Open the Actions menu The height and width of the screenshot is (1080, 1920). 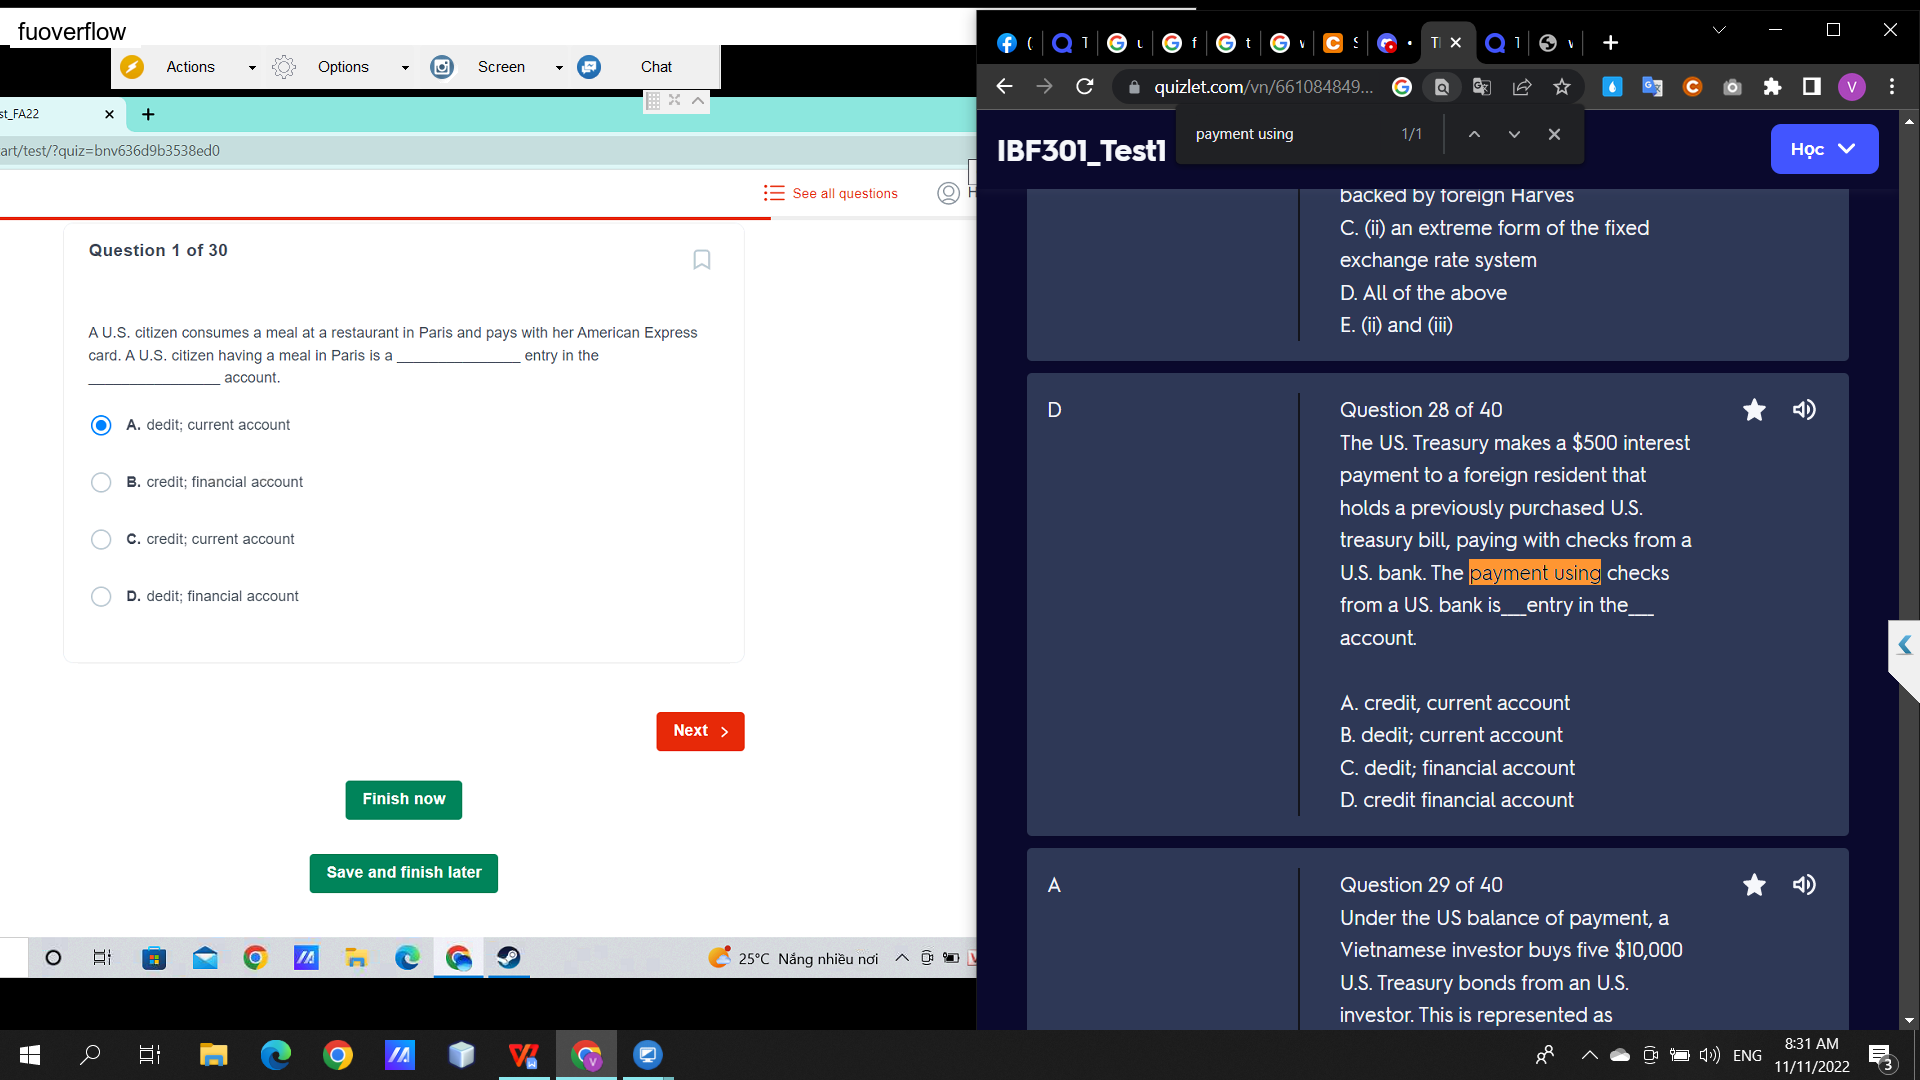[x=190, y=67]
